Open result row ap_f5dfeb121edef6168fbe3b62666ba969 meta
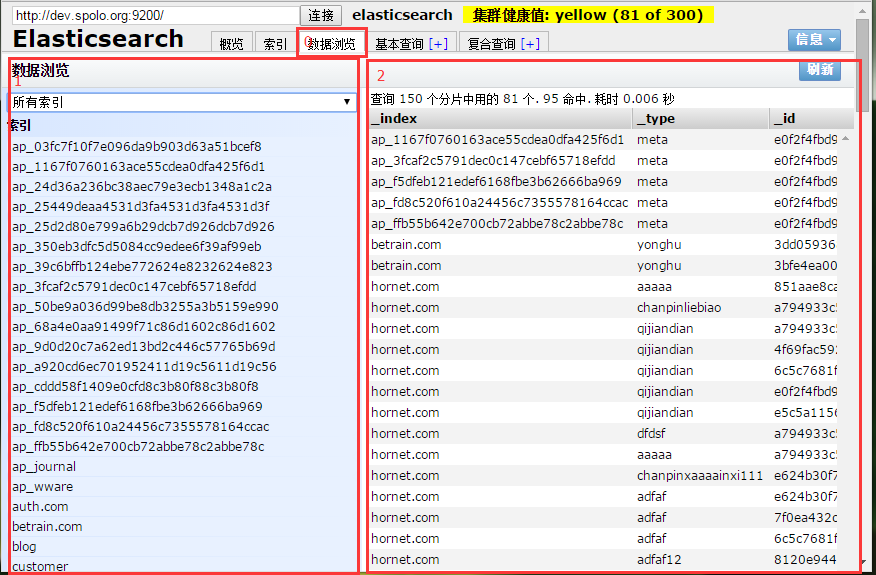The image size is (876, 575). (x=603, y=182)
